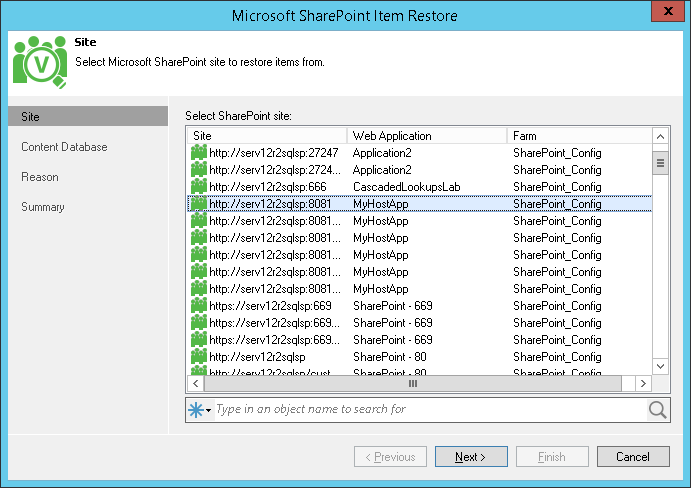Screen dimensions: 691x488
Task: Click the magnifier search icon
Action: click(x=658, y=410)
